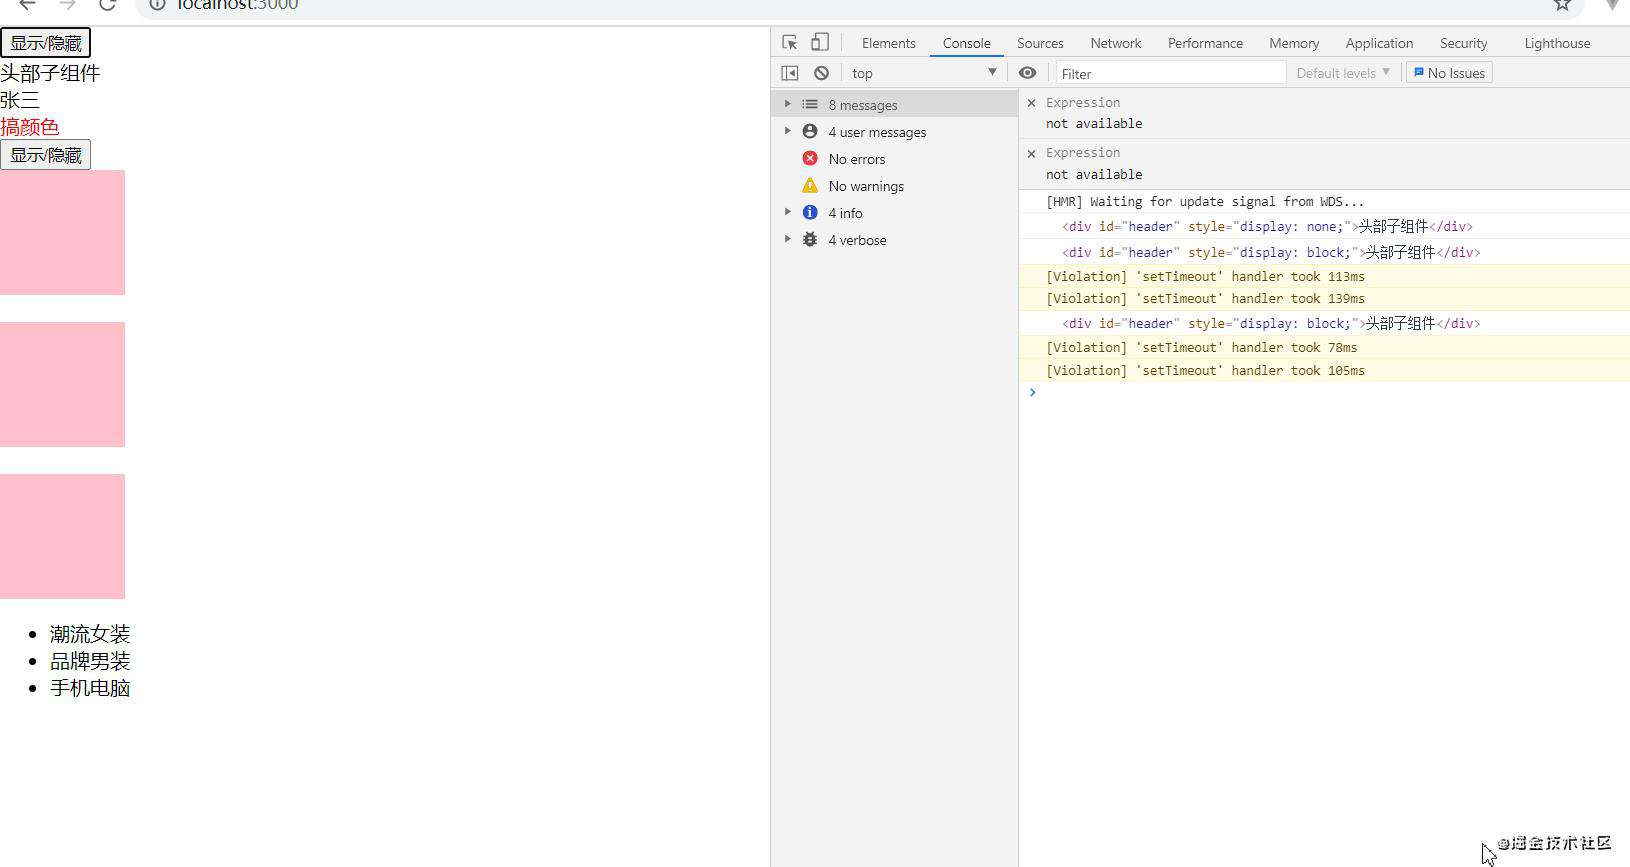Open the Application tab
This screenshot has width=1630, height=867.
[x=1379, y=43]
